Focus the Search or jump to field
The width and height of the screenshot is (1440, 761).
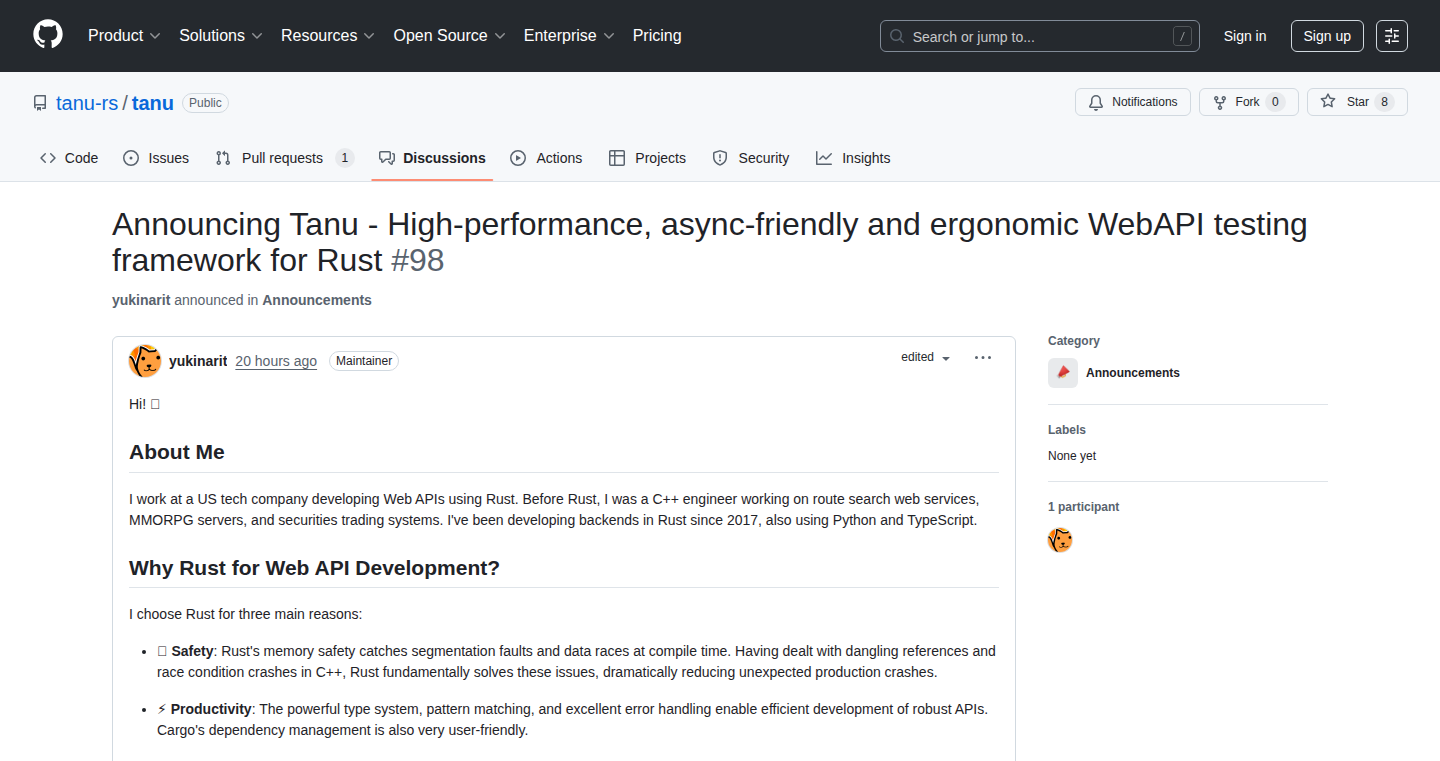pos(1040,36)
